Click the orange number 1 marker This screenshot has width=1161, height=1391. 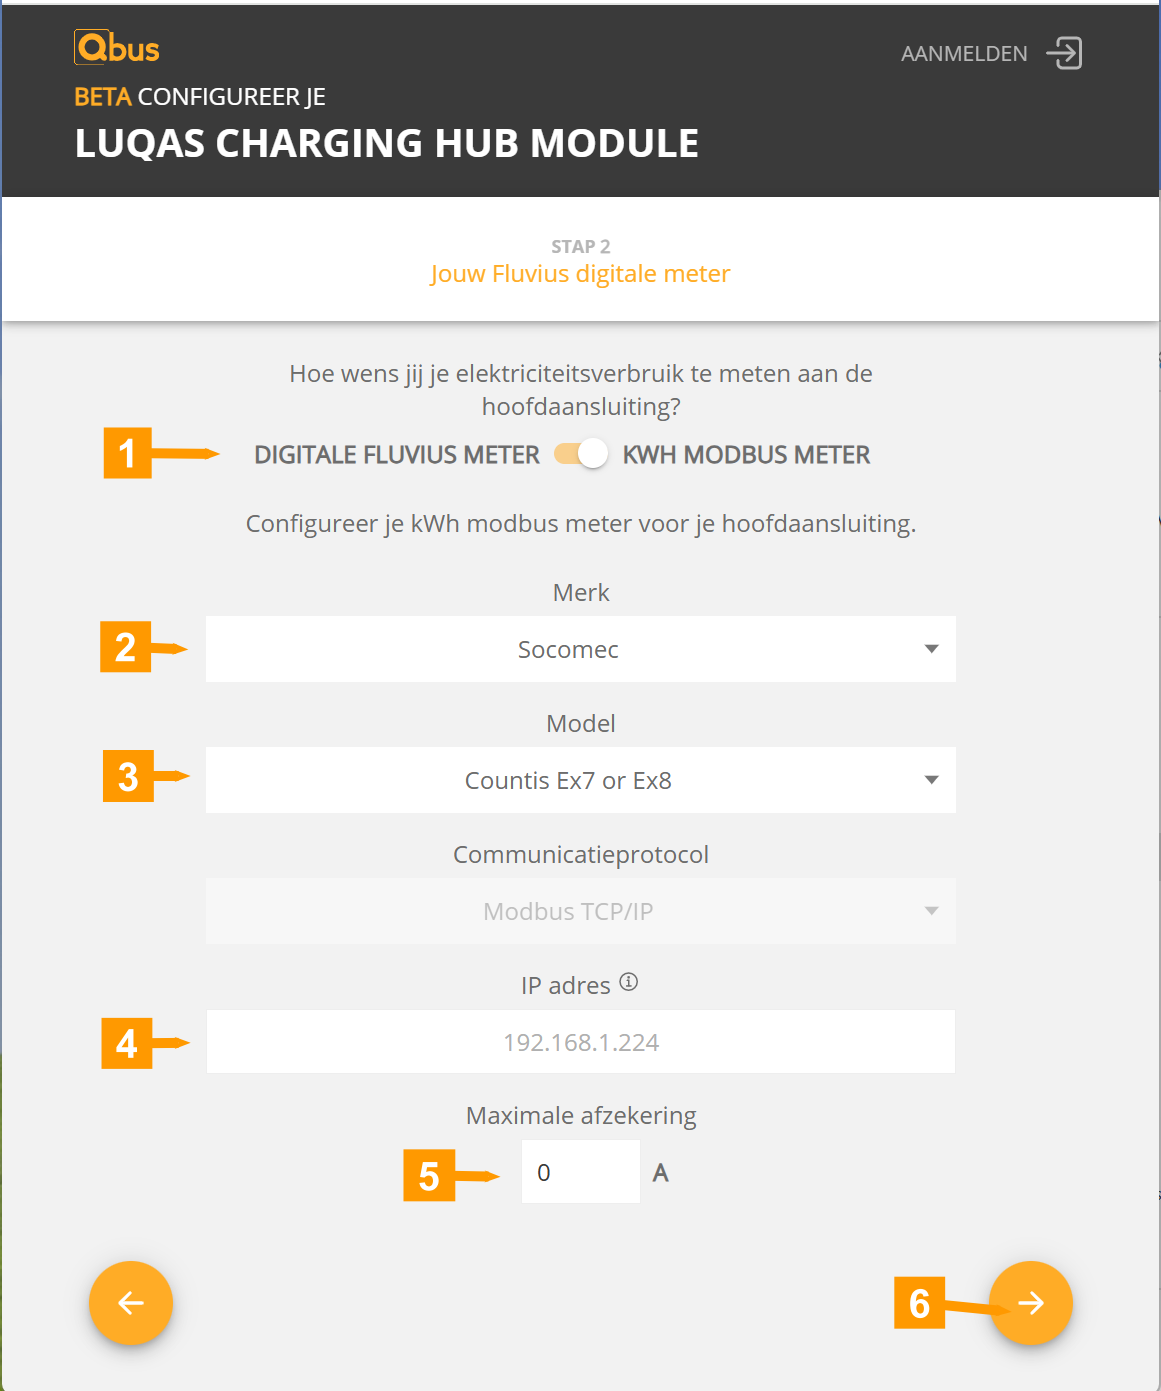[x=128, y=453]
